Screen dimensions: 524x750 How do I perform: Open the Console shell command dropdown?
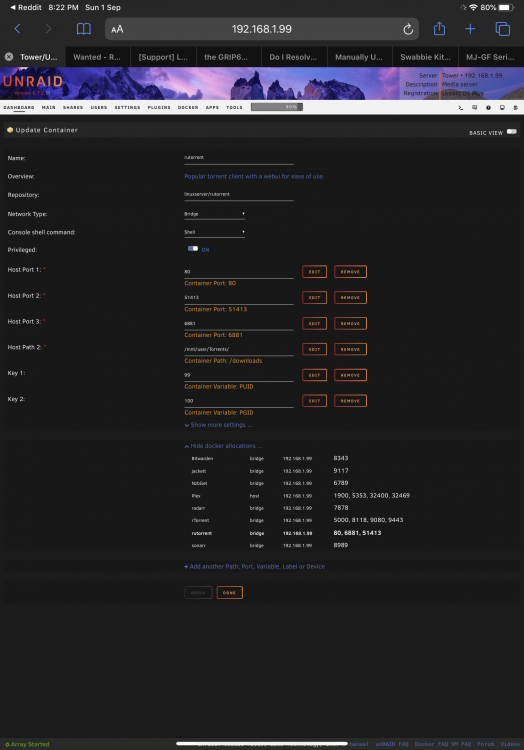pyautogui.click(x=214, y=232)
